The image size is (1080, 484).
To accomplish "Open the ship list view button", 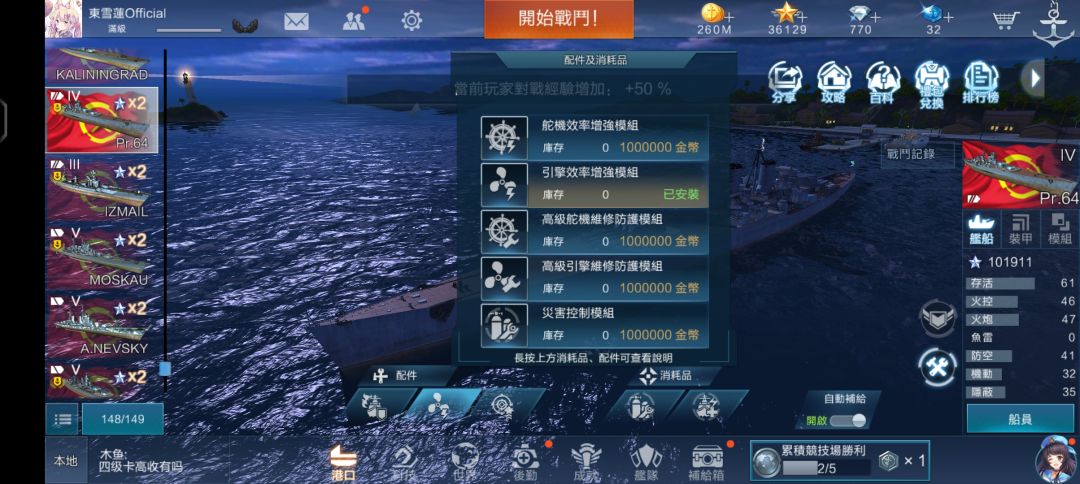I will point(62,419).
